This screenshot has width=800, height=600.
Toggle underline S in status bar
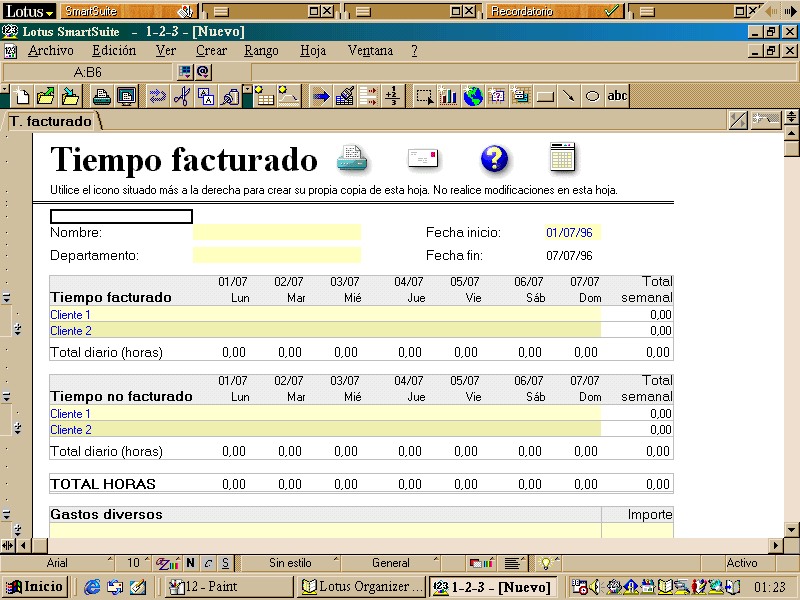coord(225,563)
